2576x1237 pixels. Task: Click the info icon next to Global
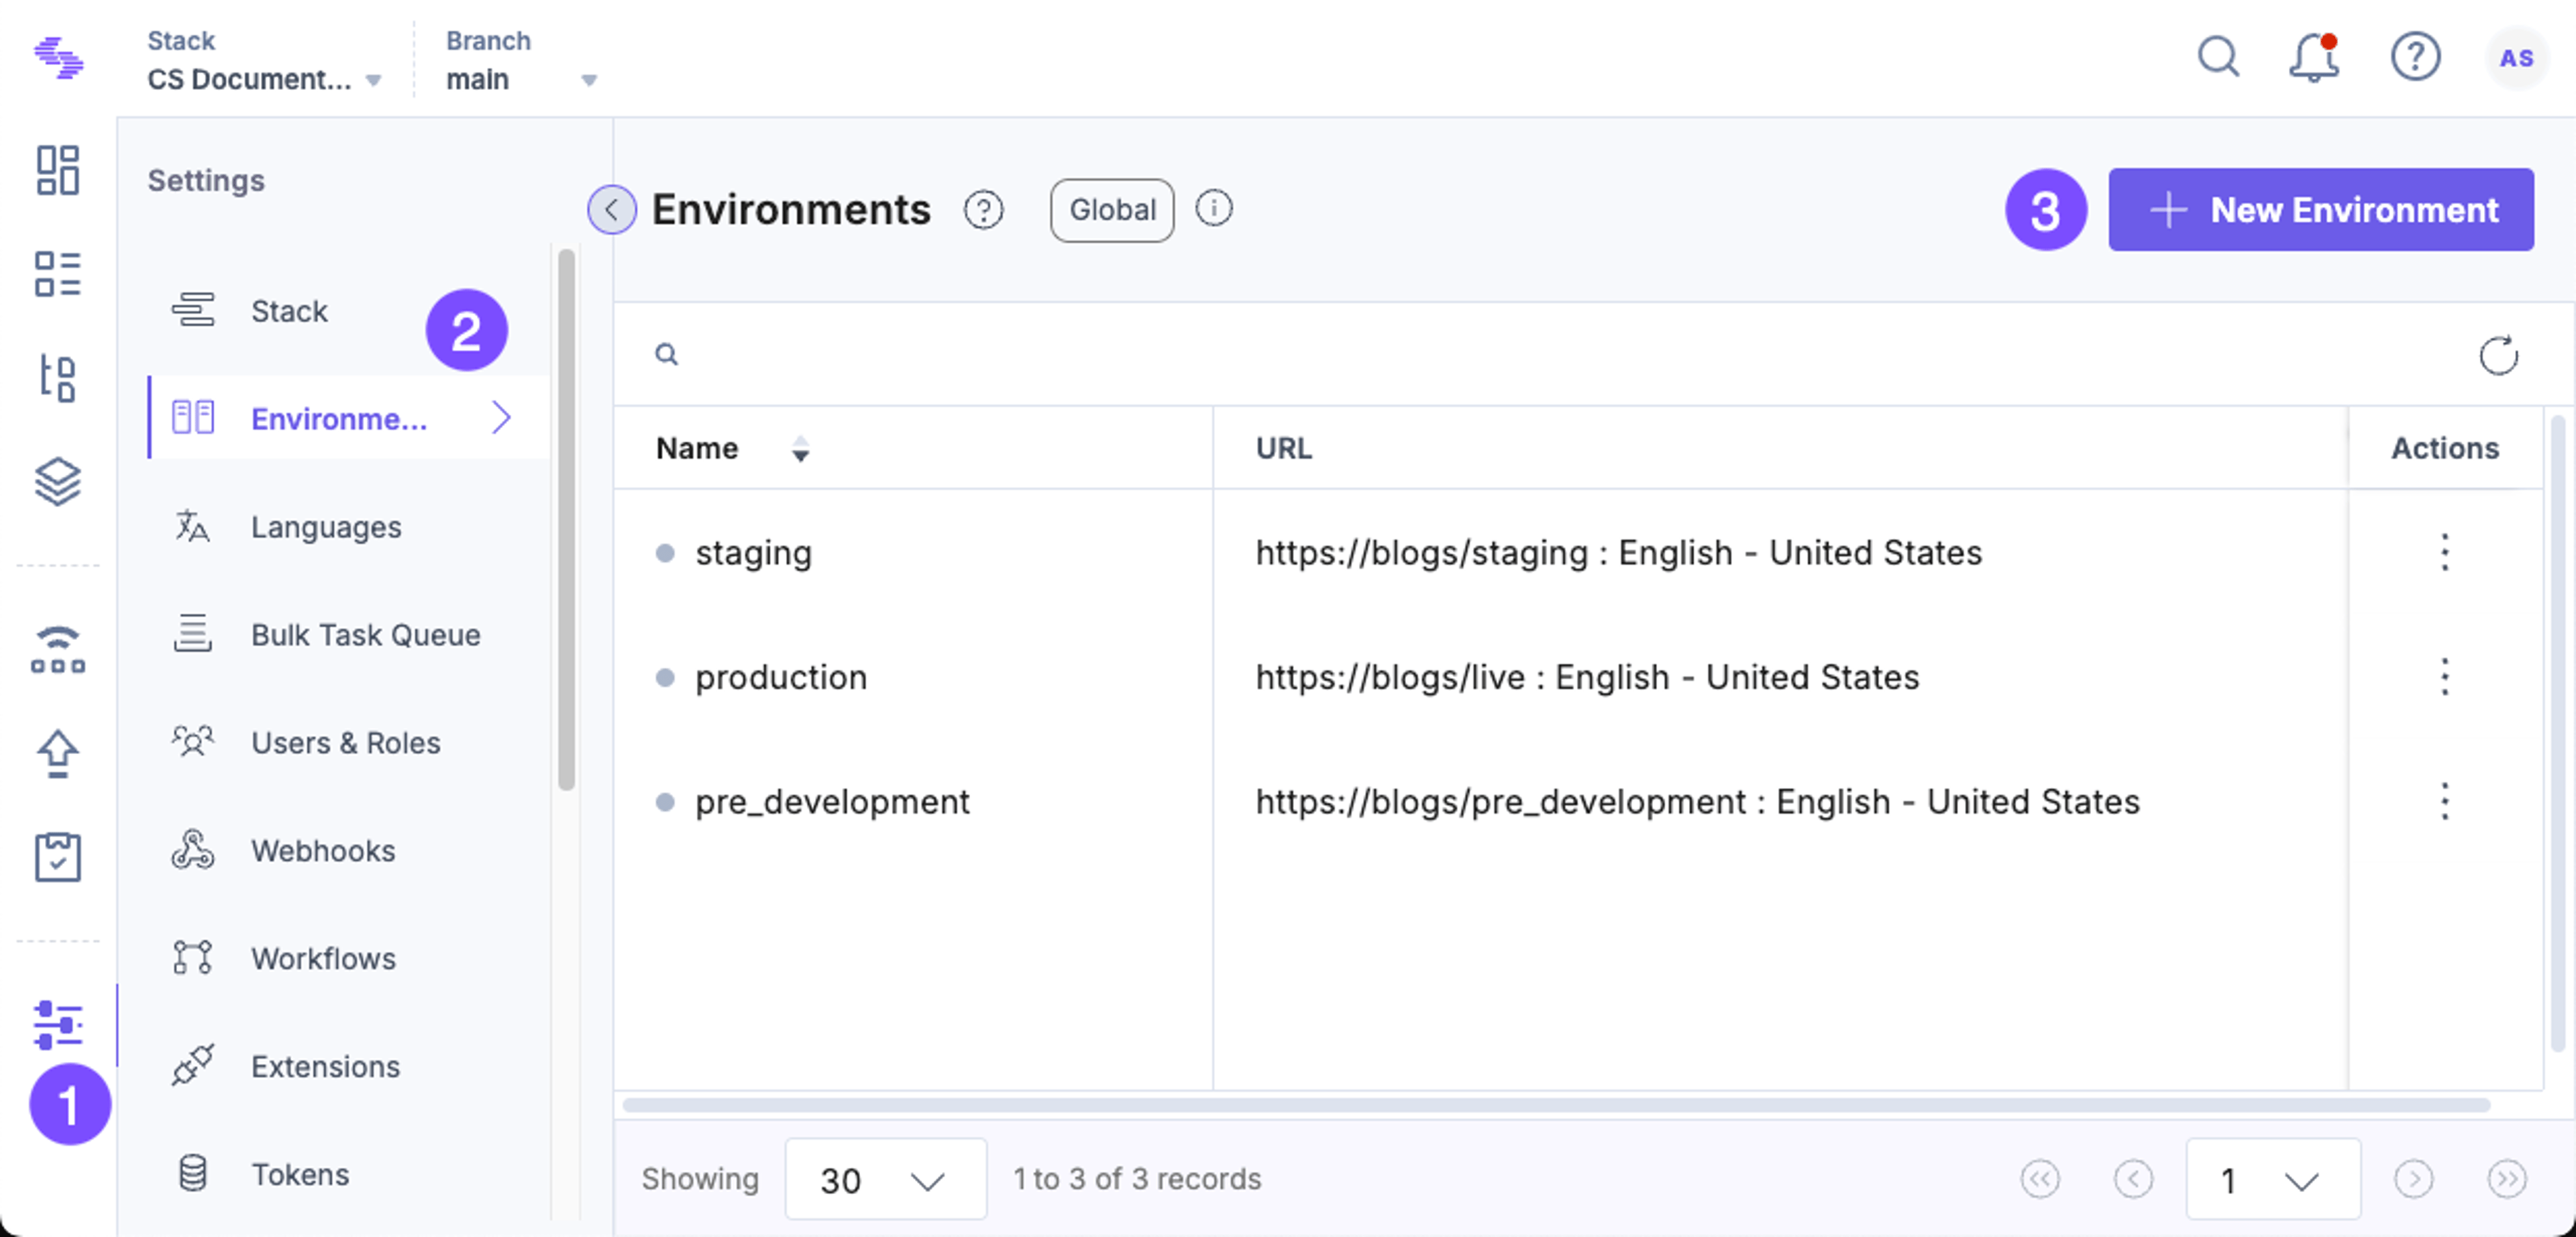(1214, 208)
